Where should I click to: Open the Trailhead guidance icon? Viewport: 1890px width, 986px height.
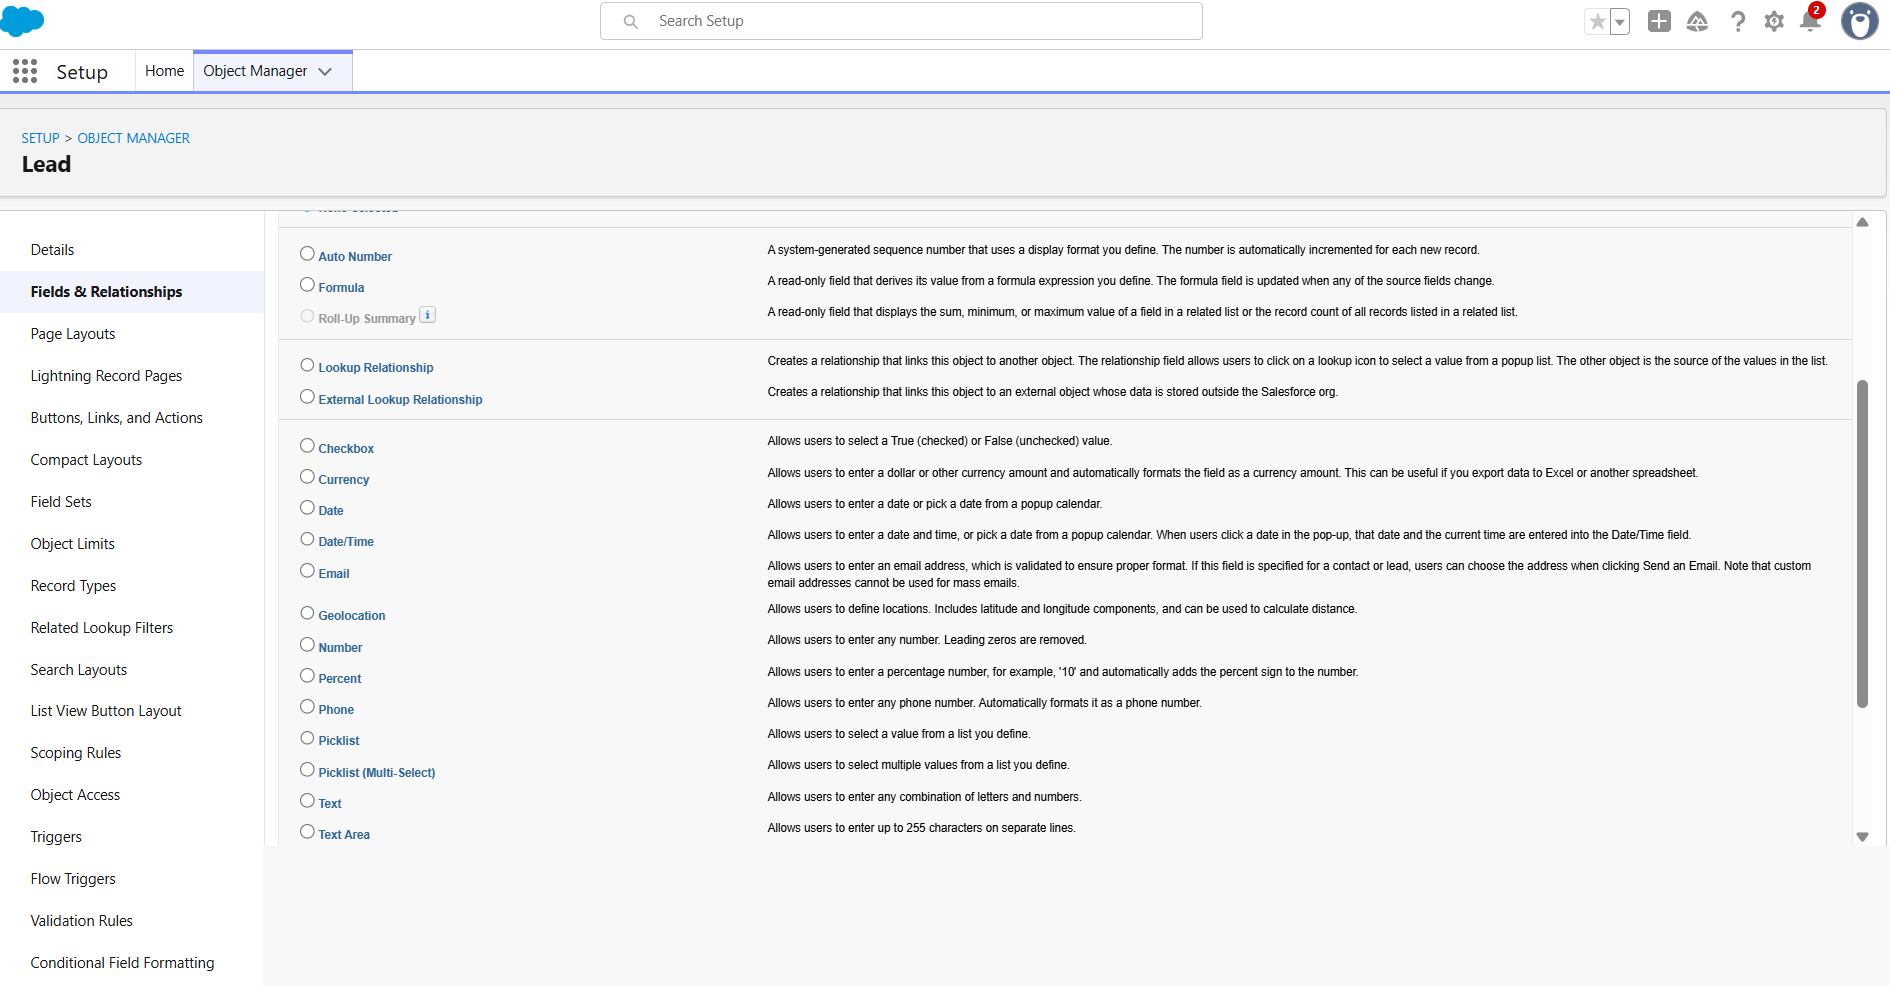(x=1697, y=21)
